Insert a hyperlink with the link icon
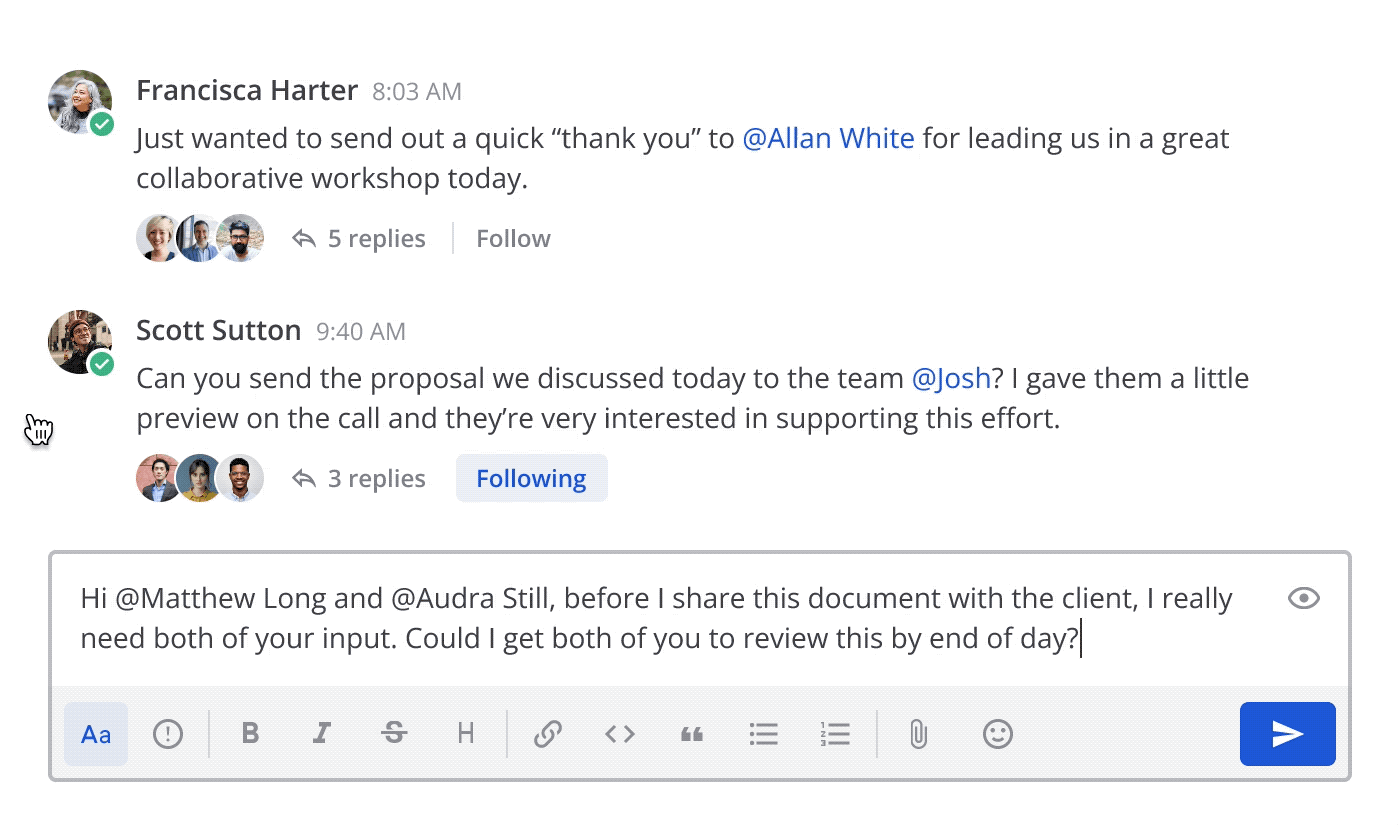Image resolution: width=1398 pixels, height=830 pixels. 547,734
